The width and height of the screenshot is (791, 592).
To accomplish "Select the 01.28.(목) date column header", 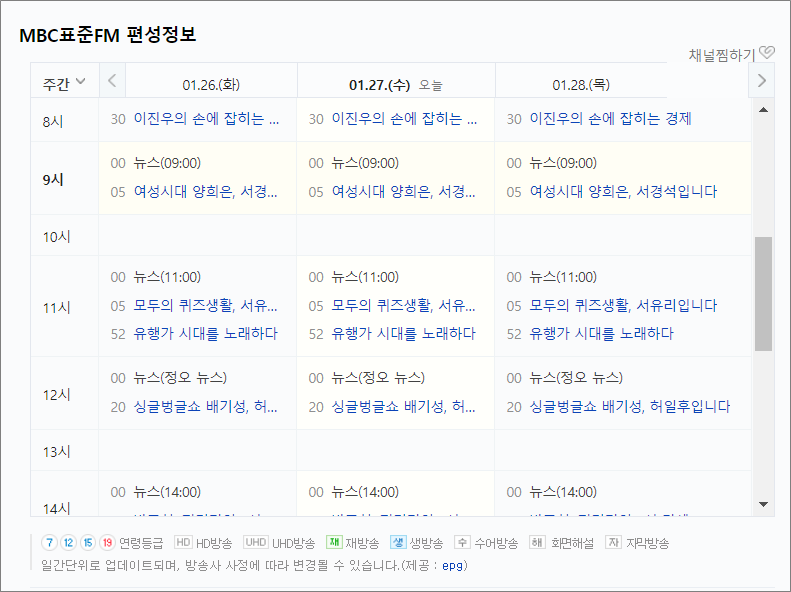I will (581, 85).
